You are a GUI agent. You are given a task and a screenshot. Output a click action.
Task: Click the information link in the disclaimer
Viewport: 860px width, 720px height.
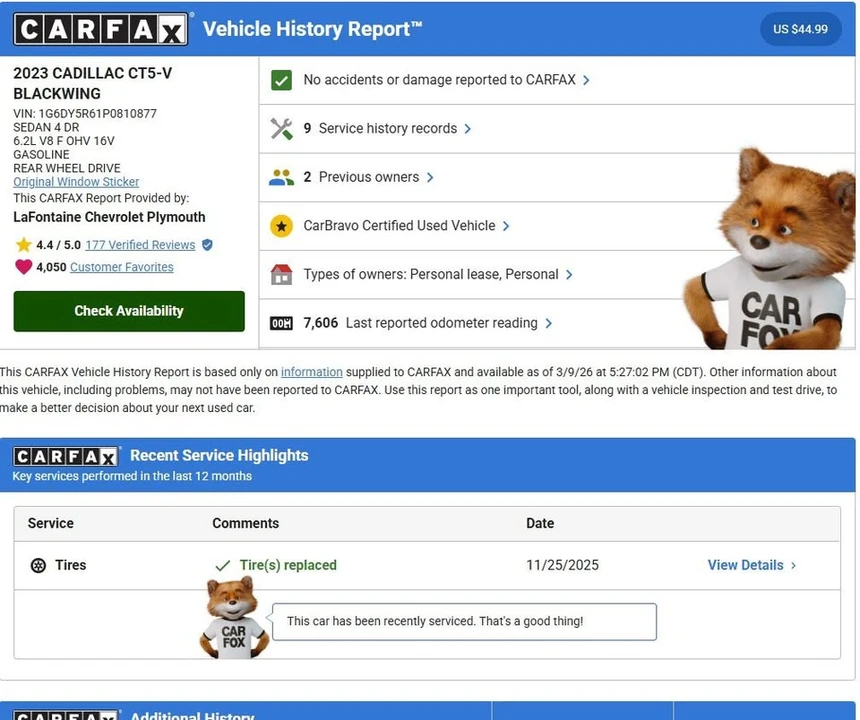point(312,372)
